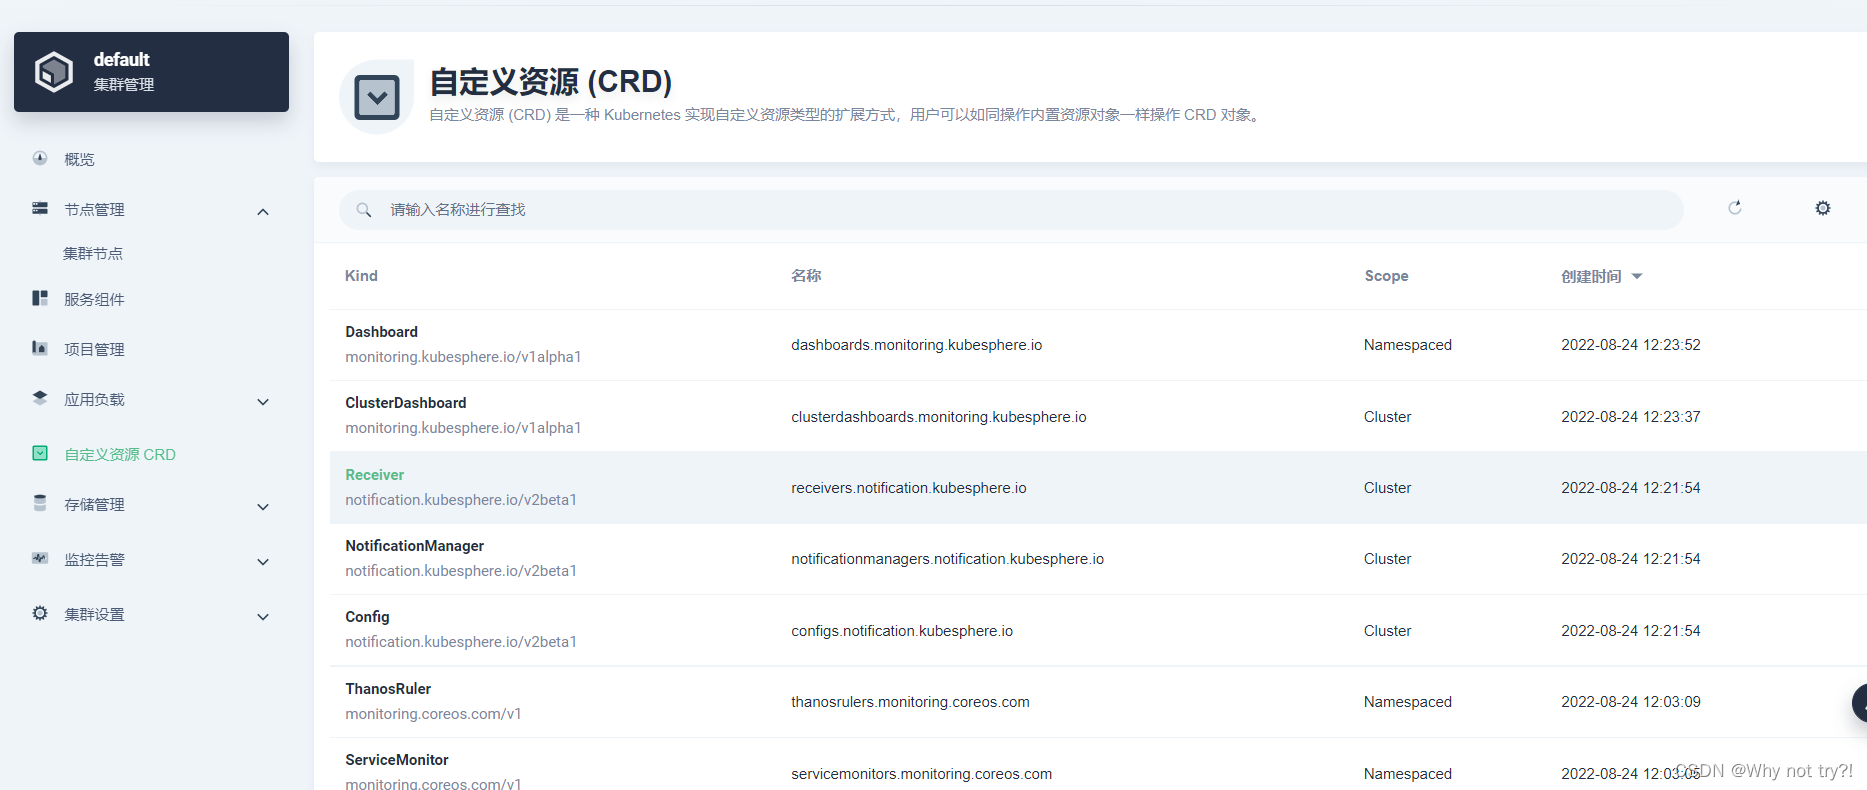Image resolution: width=1867 pixels, height=790 pixels.
Task: Open the Config CRD link
Action: [x=367, y=617]
